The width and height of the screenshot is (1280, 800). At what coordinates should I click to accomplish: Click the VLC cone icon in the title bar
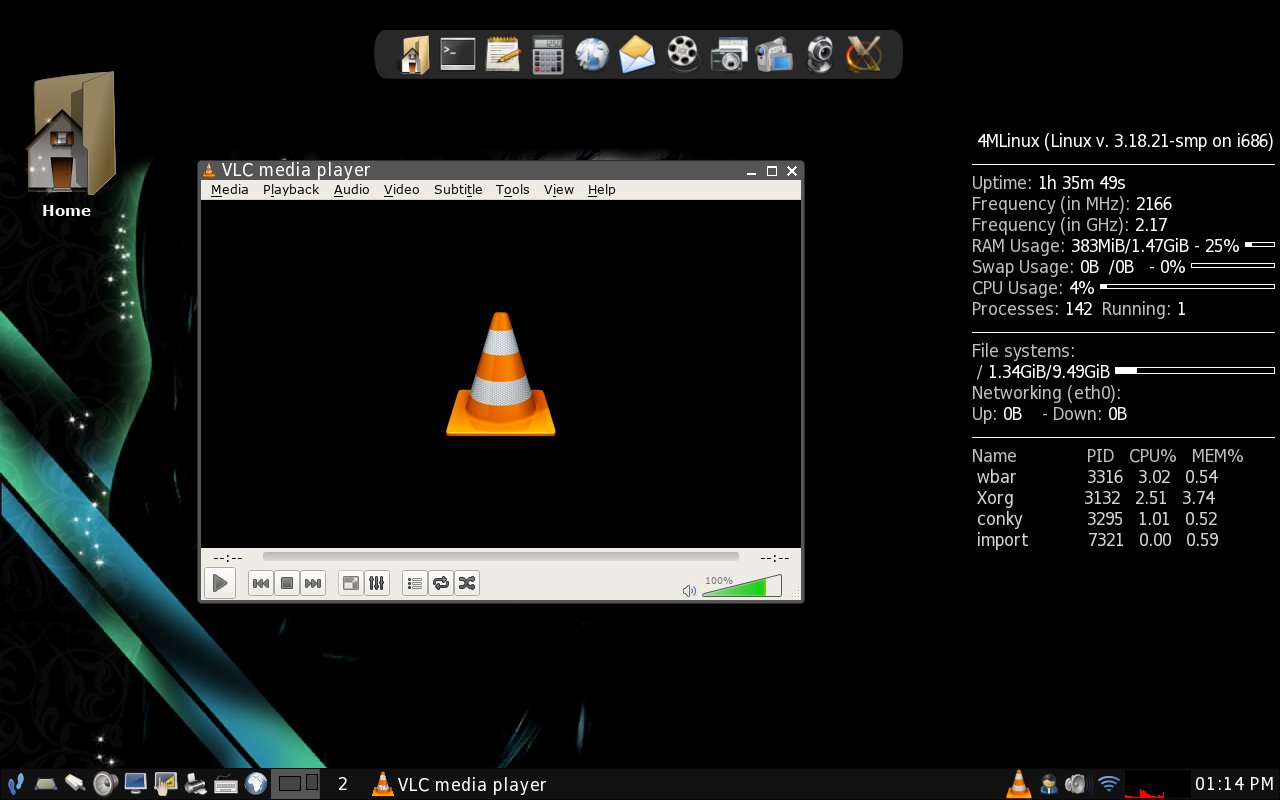pos(209,170)
